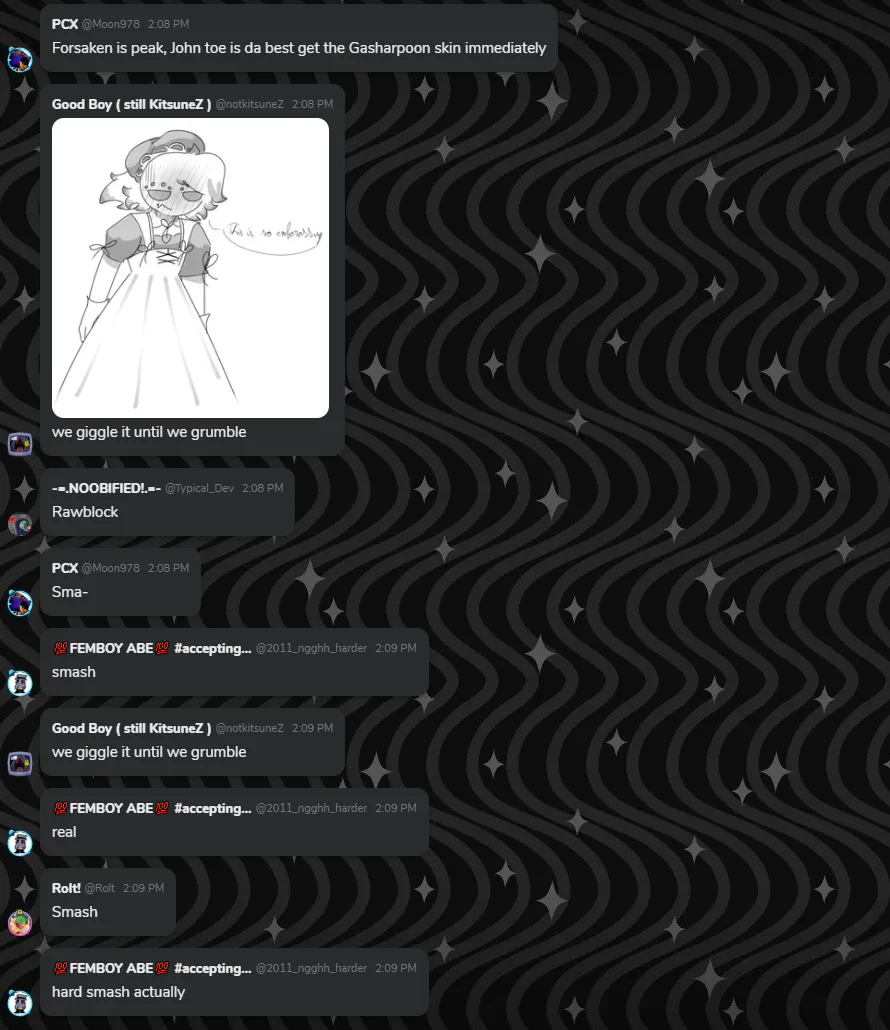Image resolution: width=890 pixels, height=1030 pixels.
Task: Click the 2:08 PM timestamp on the Rawblock message
Action: click(263, 488)
